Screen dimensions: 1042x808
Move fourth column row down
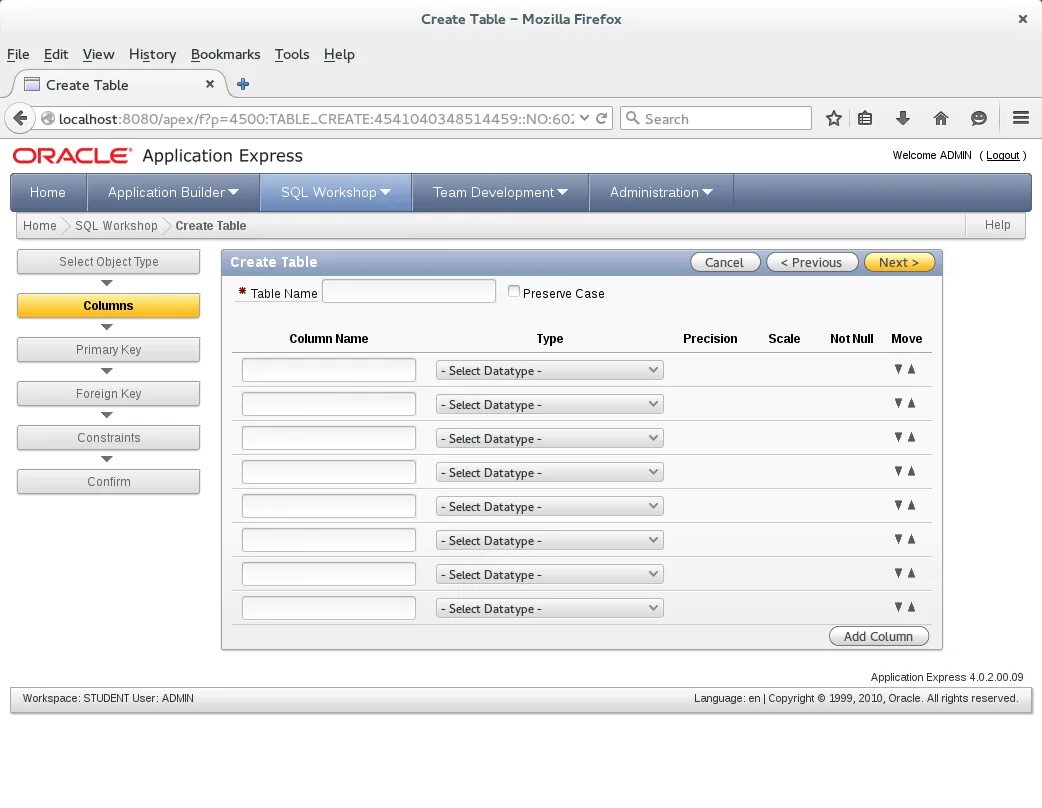[x=898, y=470]
